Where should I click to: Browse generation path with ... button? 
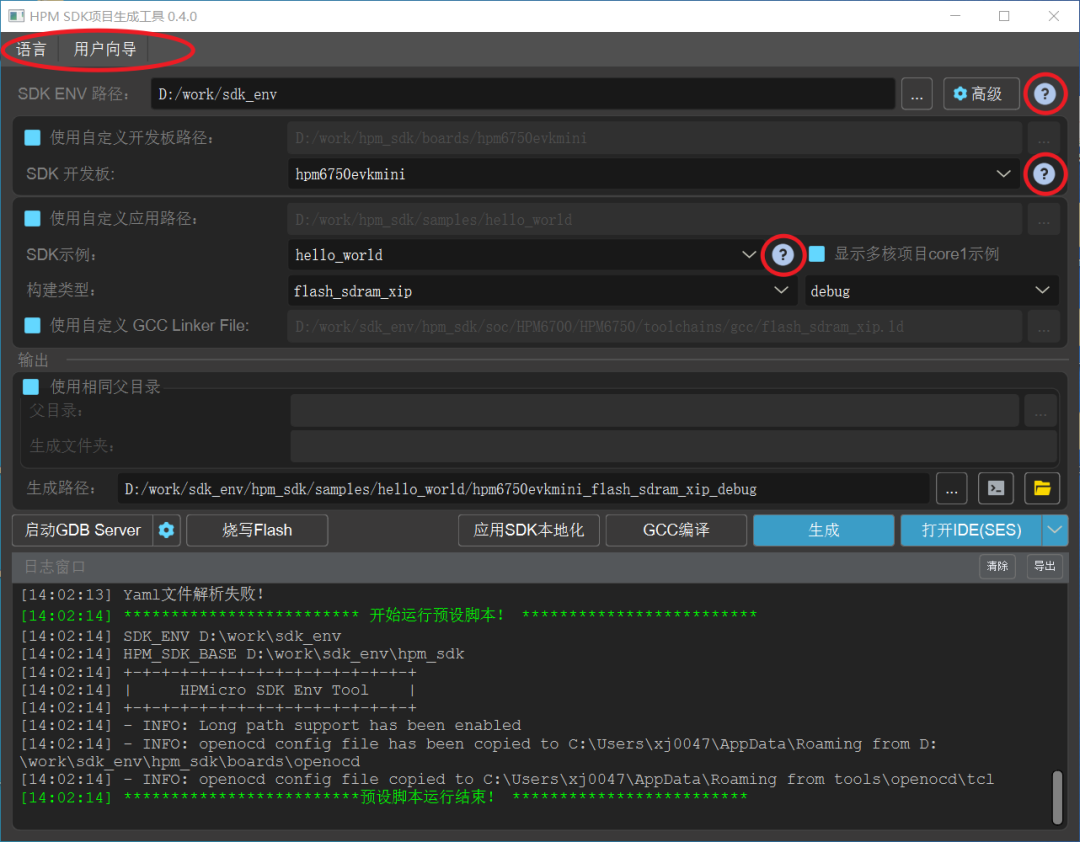pyautogui.click(x=951, y=489)
